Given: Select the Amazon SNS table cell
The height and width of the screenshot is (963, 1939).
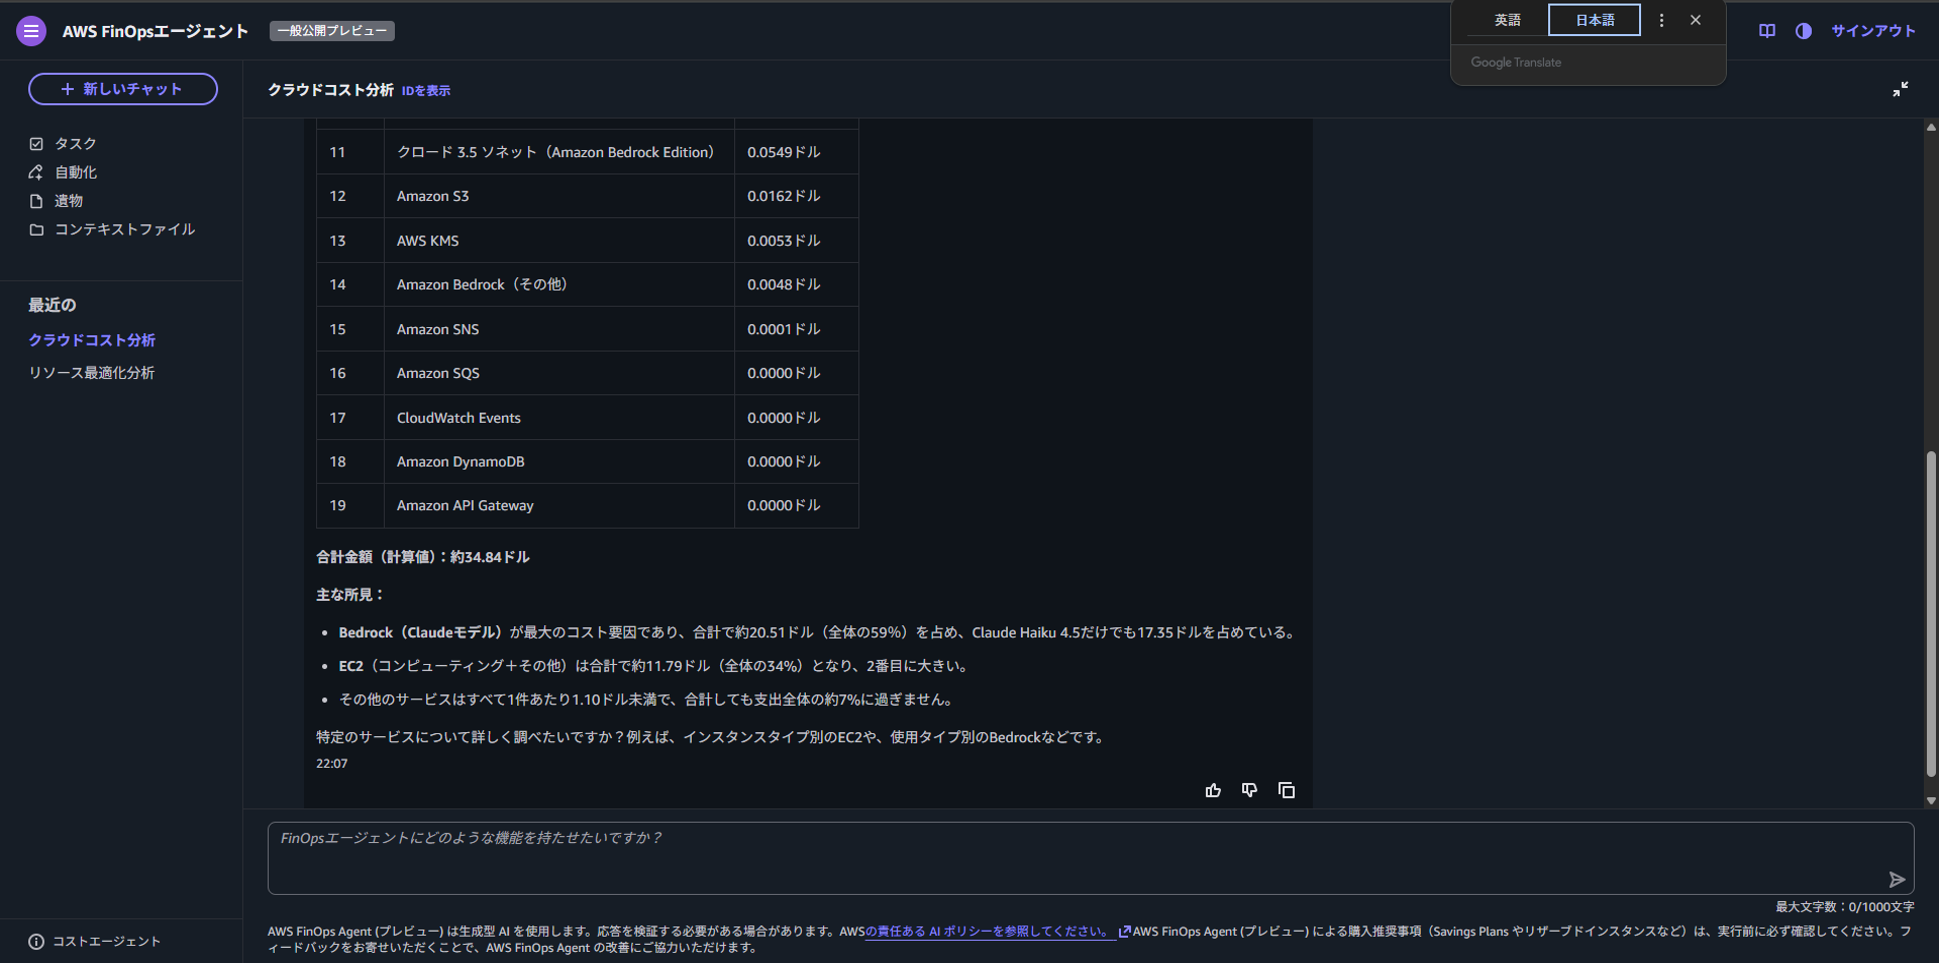Looking at the screenshot, I should (x=559, y=329).
